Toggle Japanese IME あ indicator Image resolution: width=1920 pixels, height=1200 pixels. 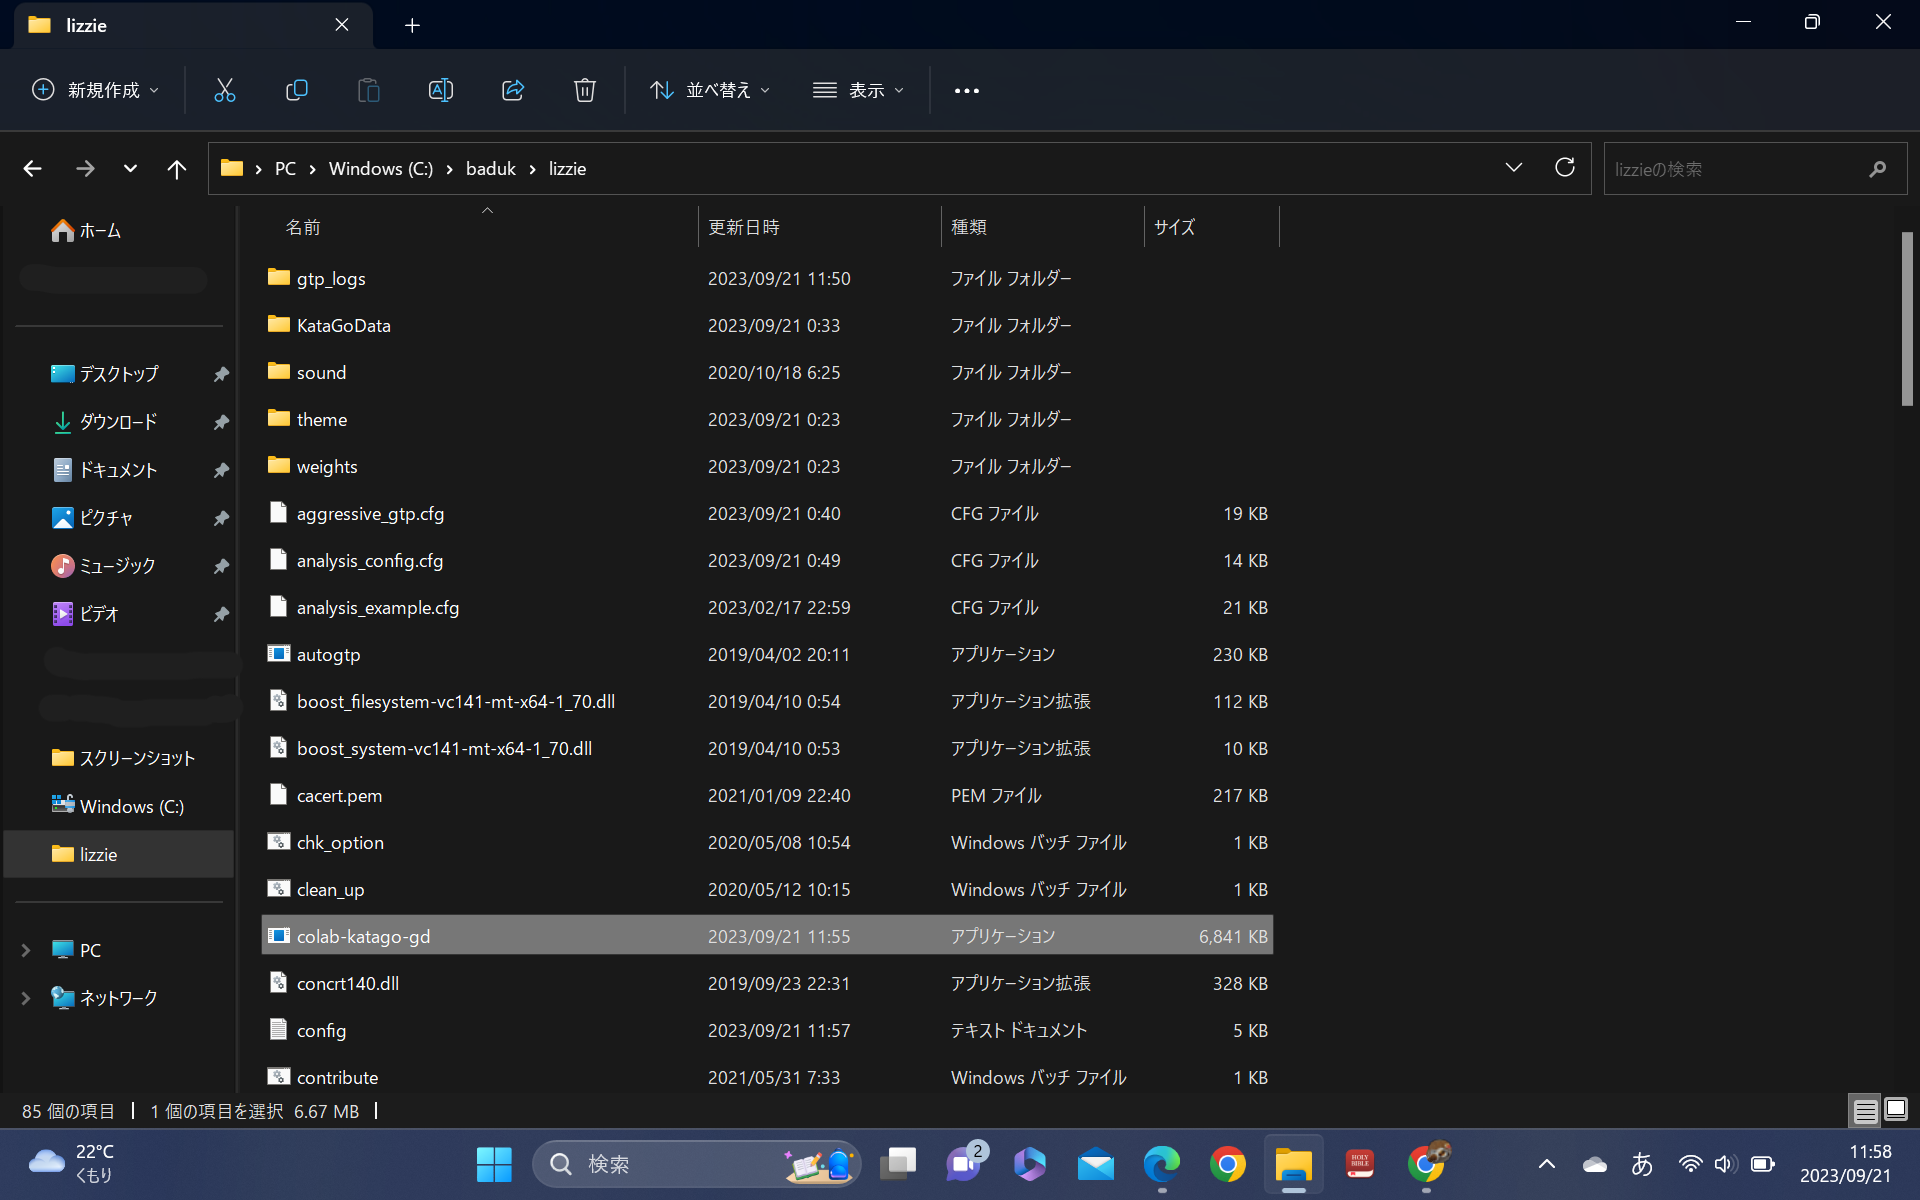tap(1642, 1164)
